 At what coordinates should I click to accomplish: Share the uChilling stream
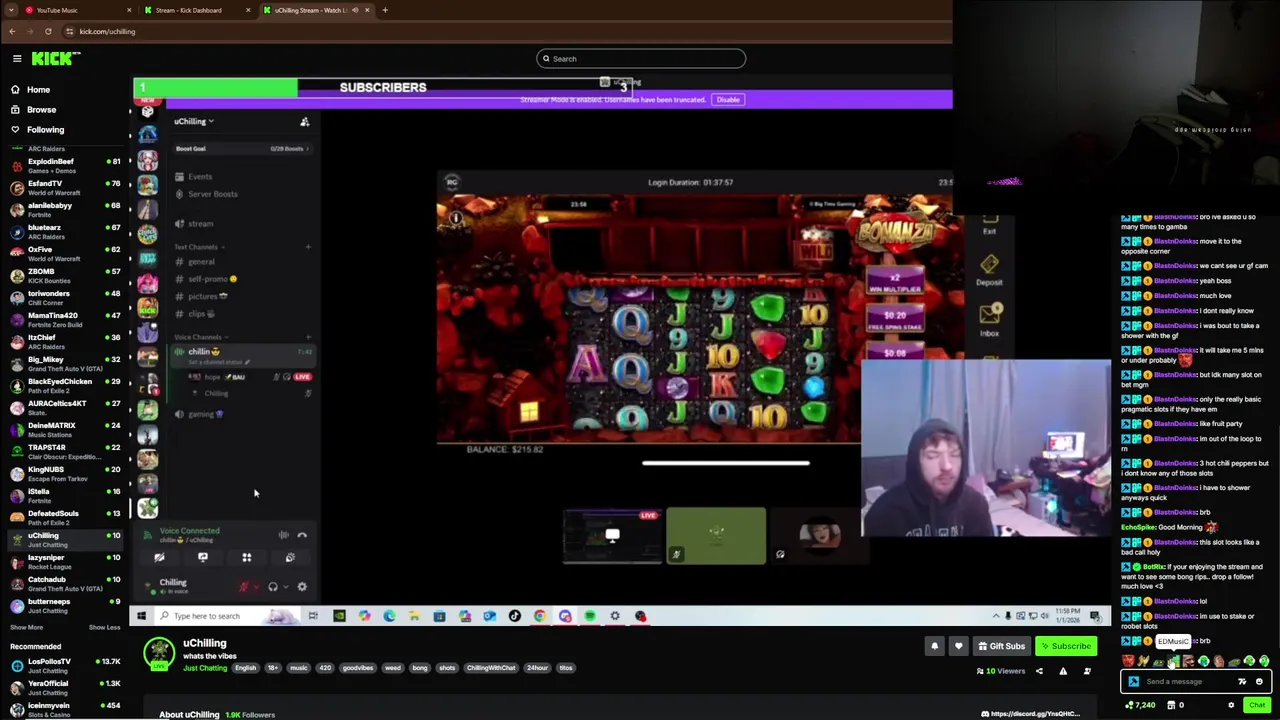click(x=1039, y=671)
